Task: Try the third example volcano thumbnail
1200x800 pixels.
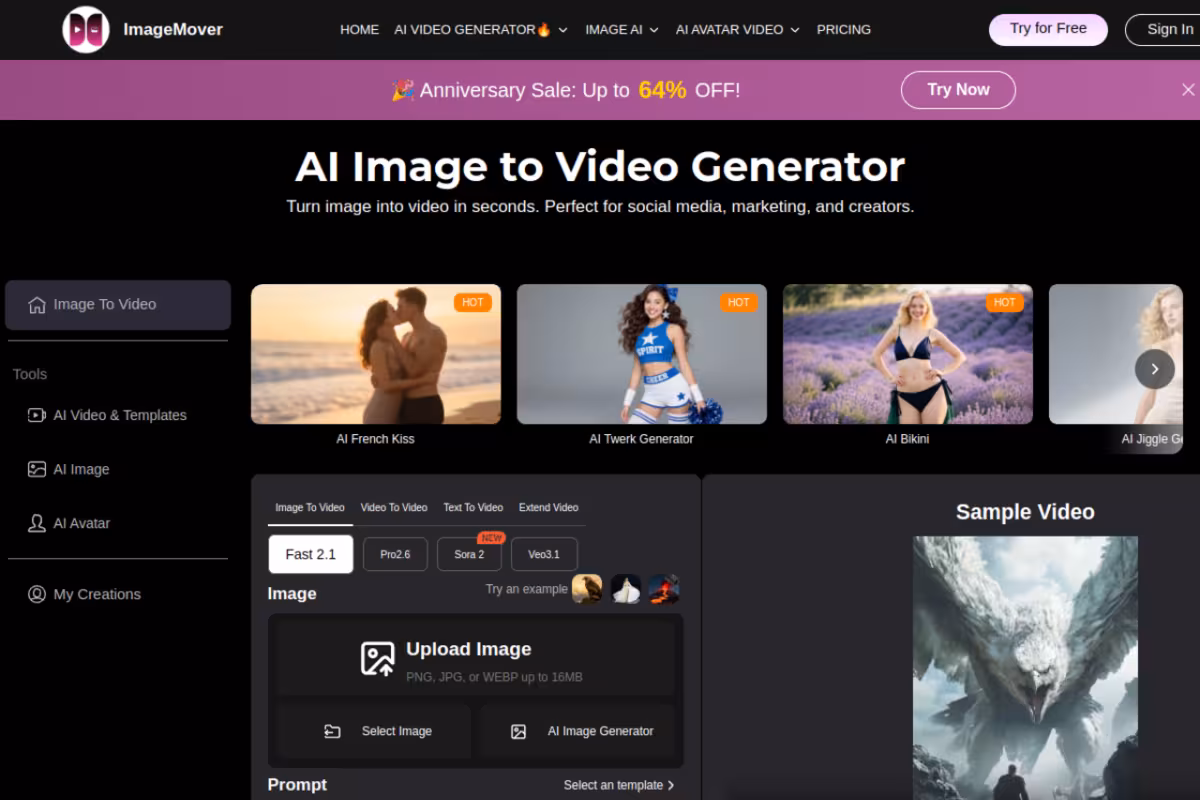Action: 664,589
